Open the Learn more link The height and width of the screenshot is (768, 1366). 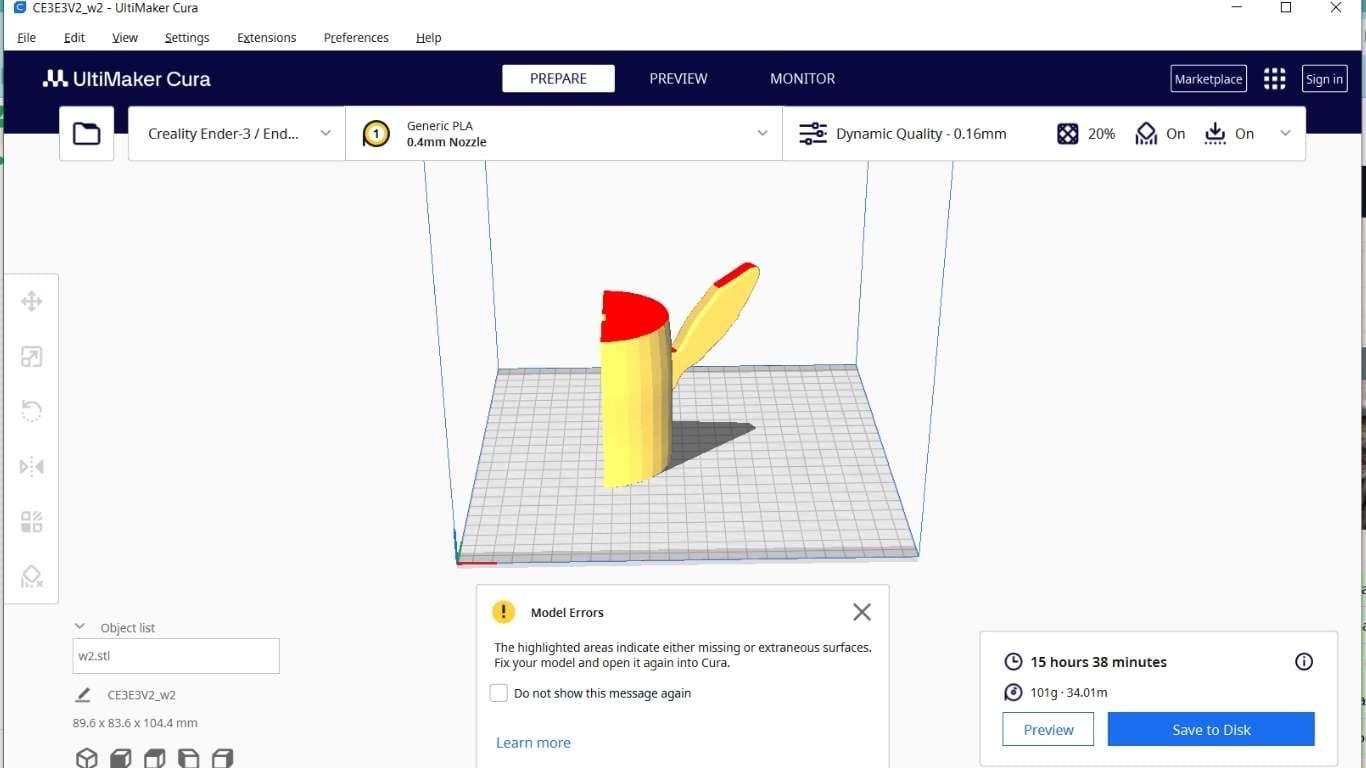[x=533, y=743]
